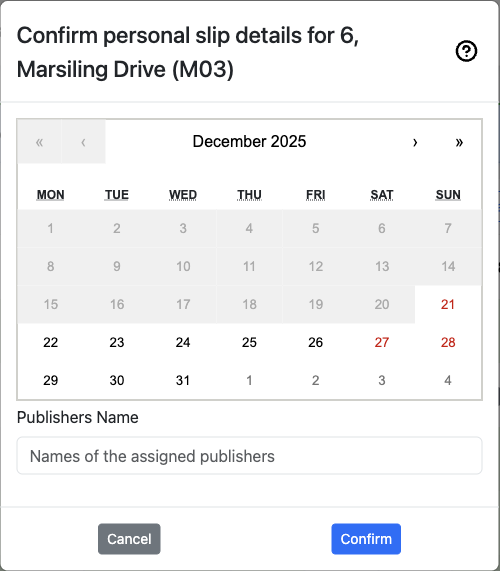Pick December 29 on the calendar

(51, 380)
